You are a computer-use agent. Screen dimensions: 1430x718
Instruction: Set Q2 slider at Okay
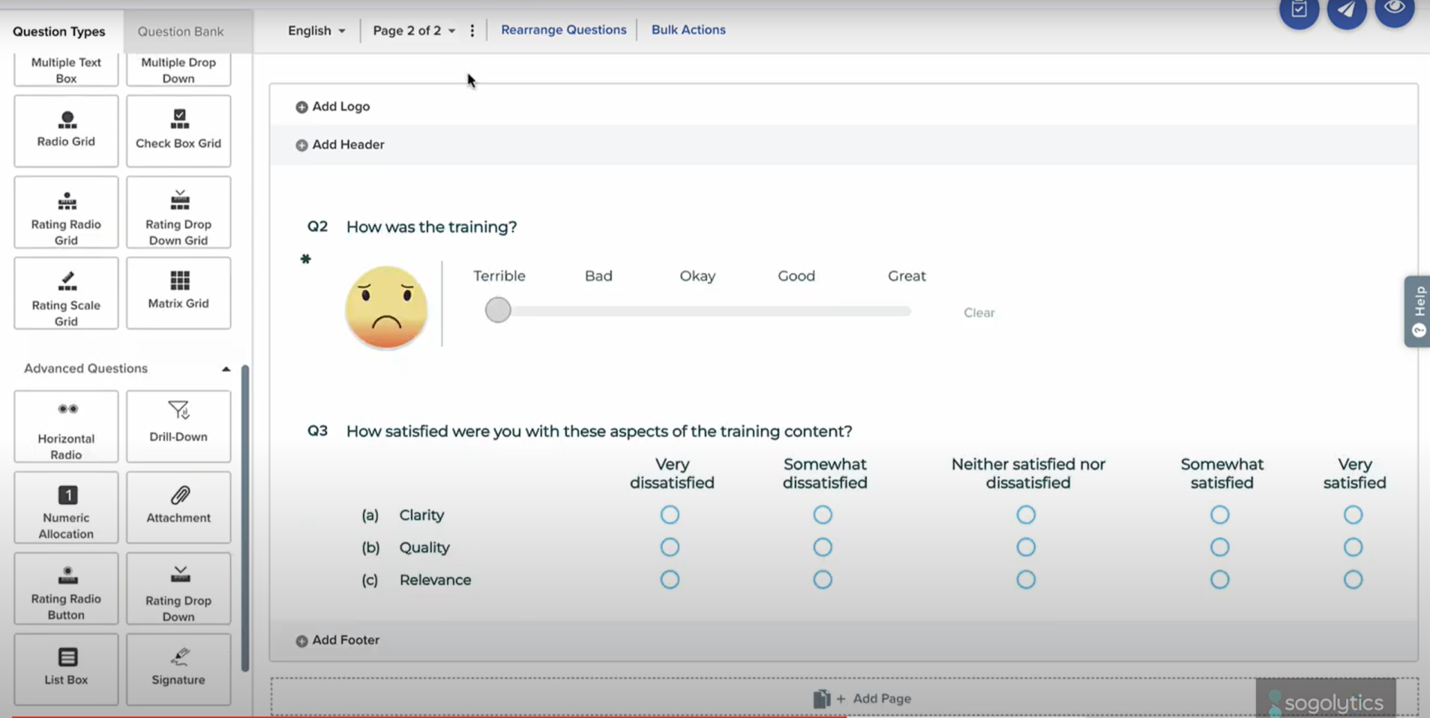point(698,311)
